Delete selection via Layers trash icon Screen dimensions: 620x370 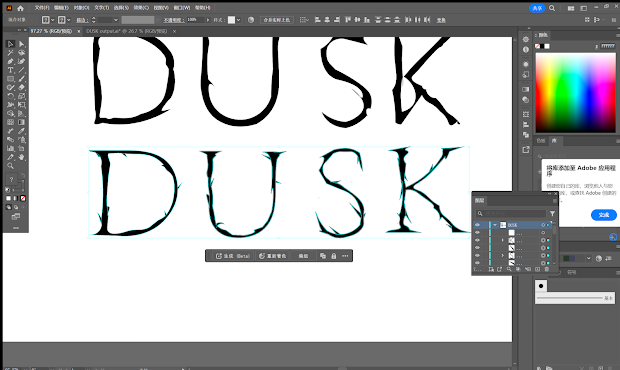pos(547,269)
